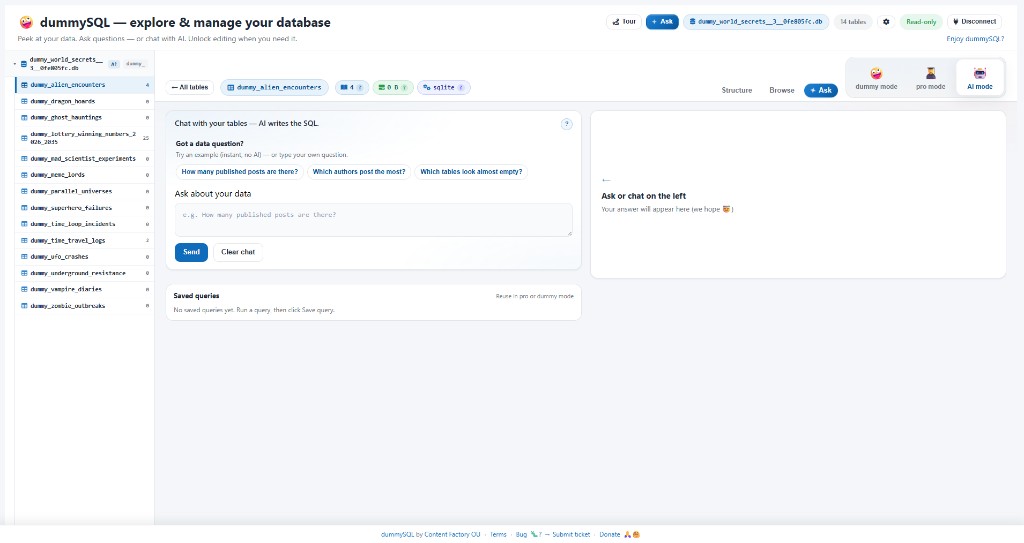Go back to All tables

pos(189,88)
